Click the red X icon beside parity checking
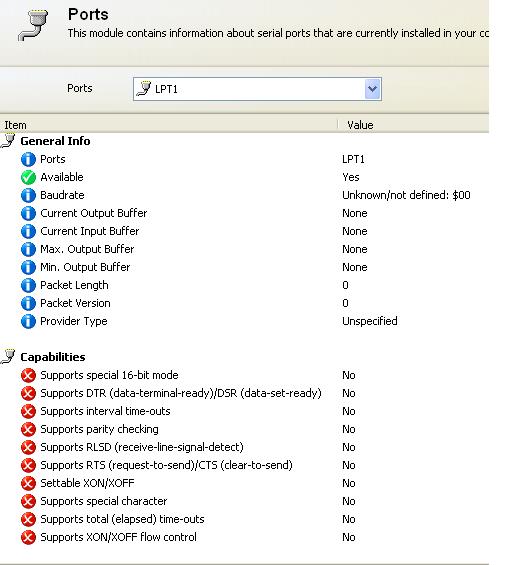The width and height of the screenshot is (518, 565). coord(28,430)
